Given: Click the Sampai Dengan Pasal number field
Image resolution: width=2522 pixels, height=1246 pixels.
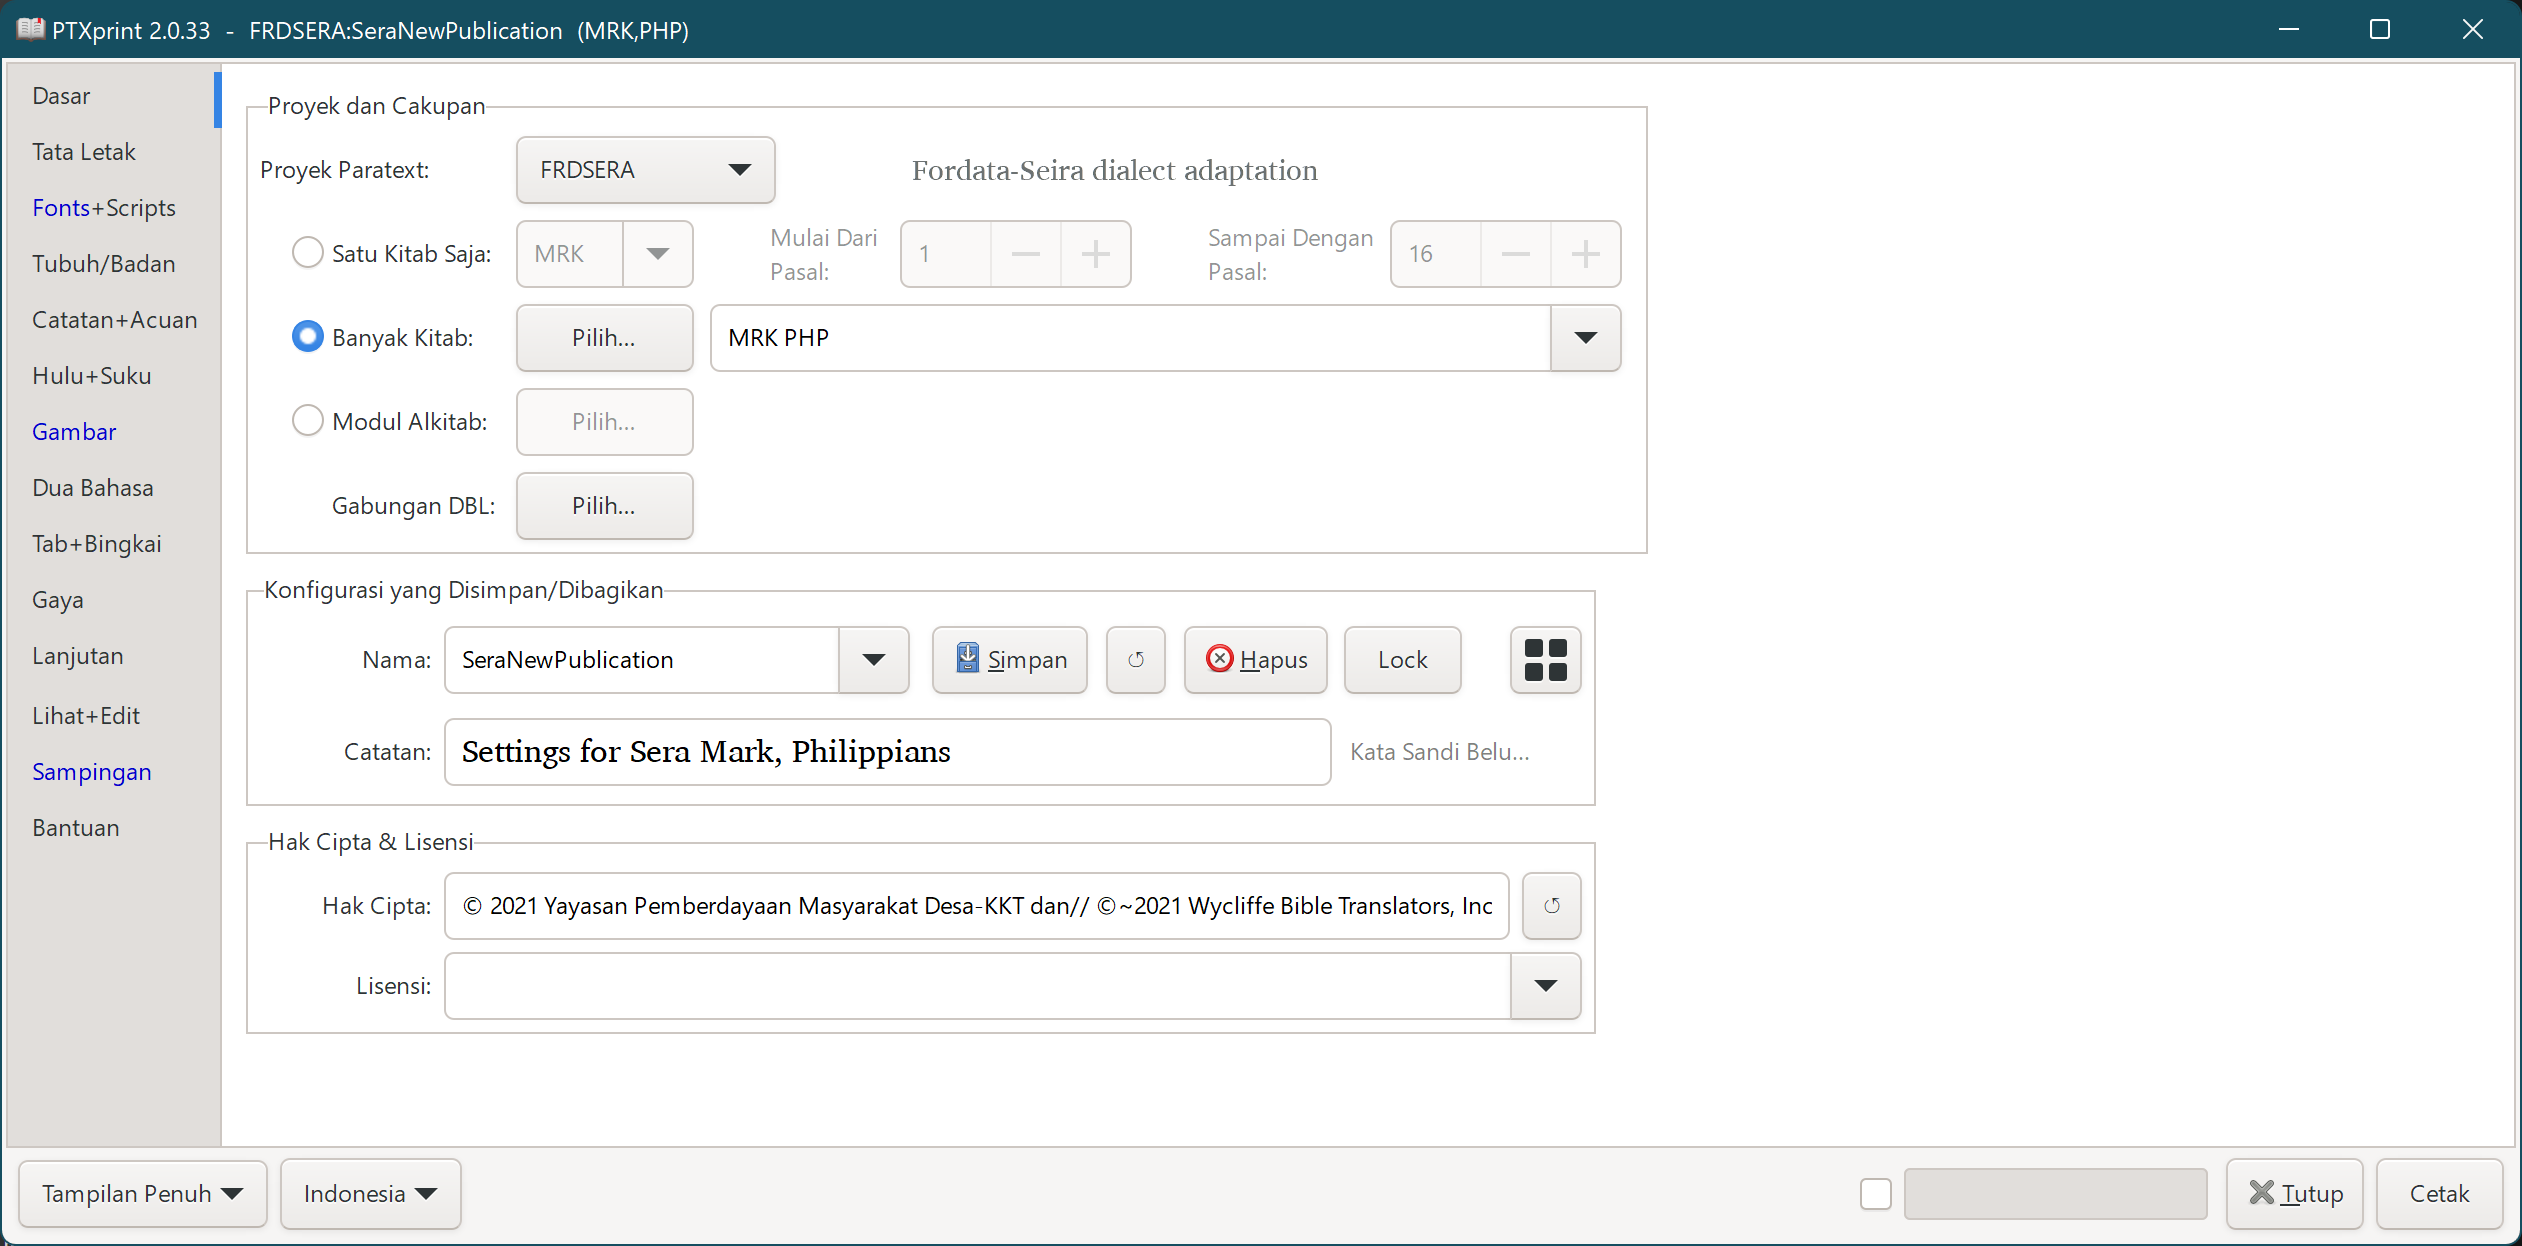Looking at the screenshot, I should (x=1436, y=254).
